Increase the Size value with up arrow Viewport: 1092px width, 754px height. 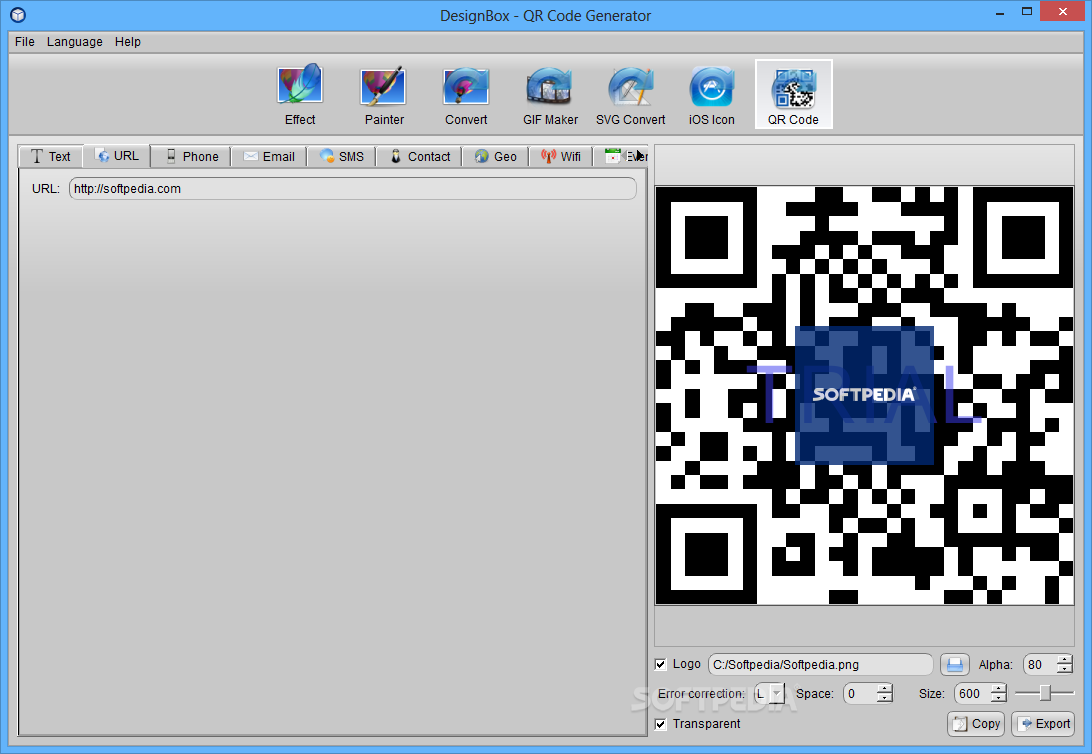[x=999, y=689]
